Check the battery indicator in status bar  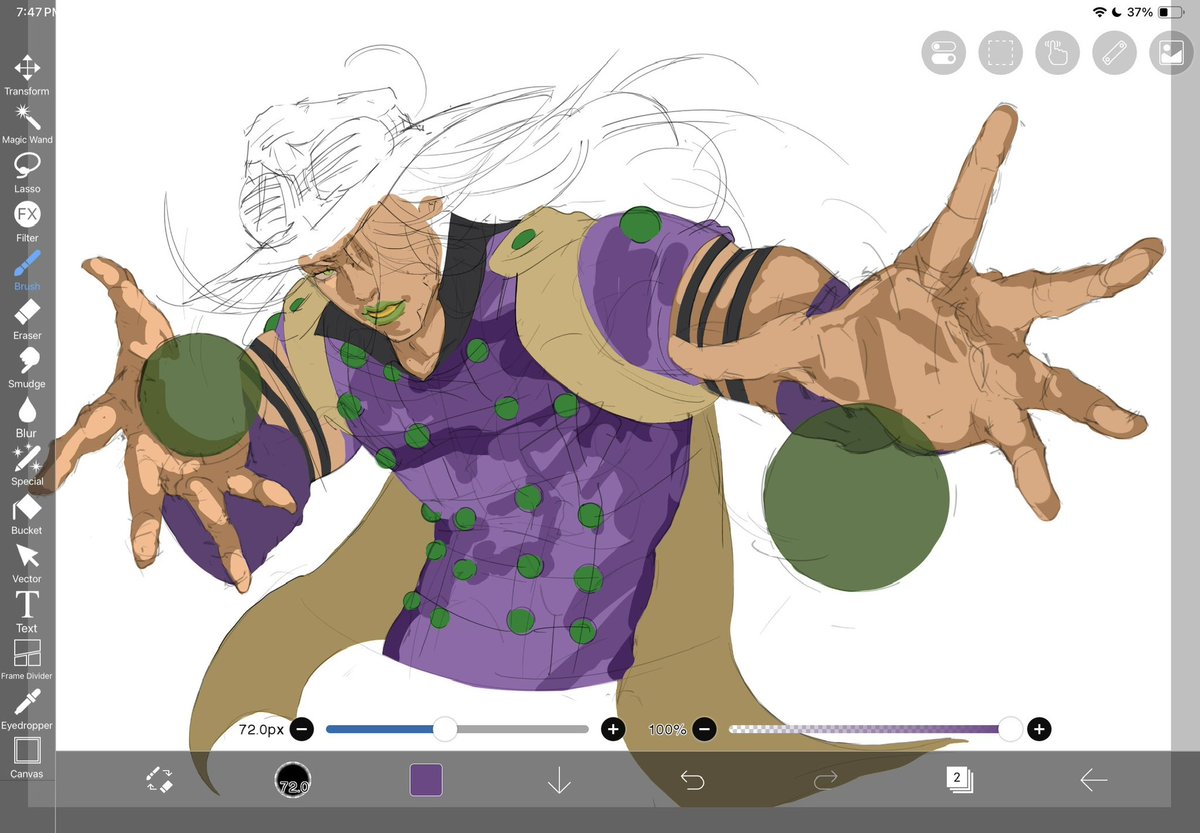[1171, 12]
